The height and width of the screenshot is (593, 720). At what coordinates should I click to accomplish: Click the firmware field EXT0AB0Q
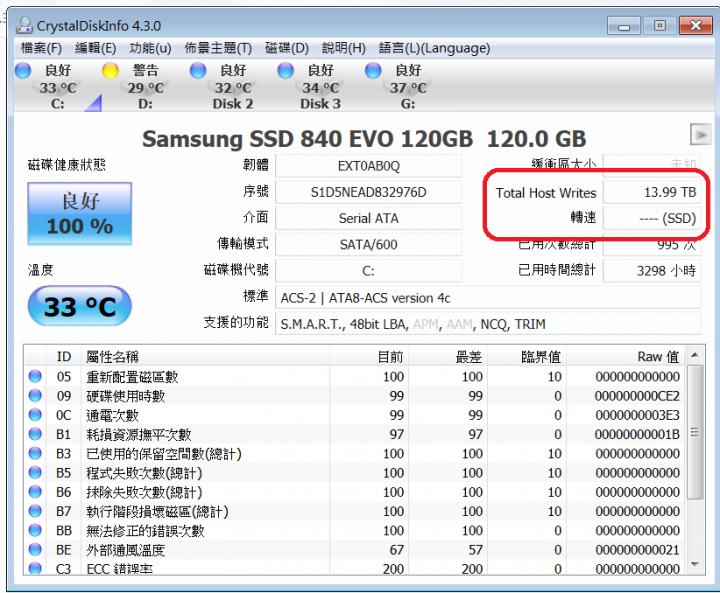point(369,166)
